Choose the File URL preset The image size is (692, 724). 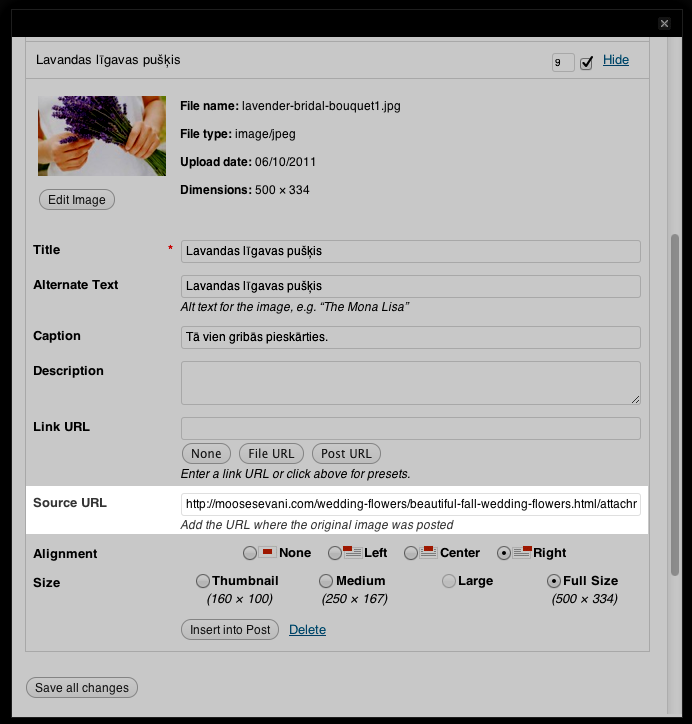[x=271, y=453]
